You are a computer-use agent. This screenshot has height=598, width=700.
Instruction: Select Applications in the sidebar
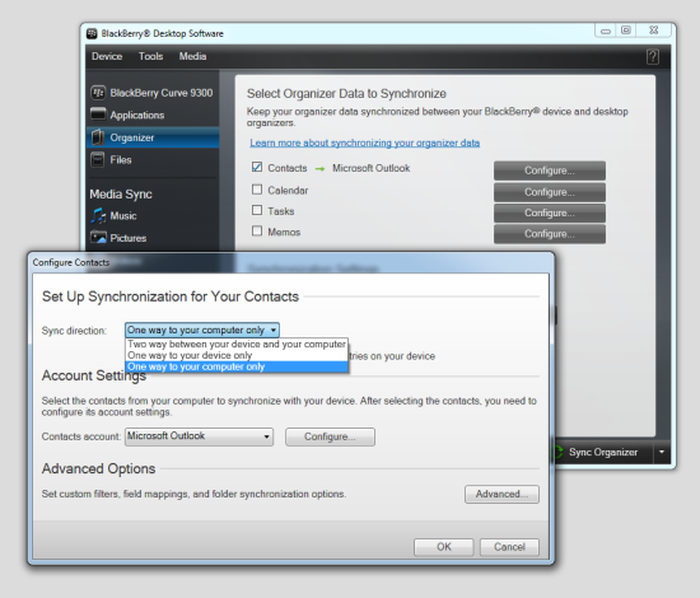pyautogui.click(x=152, y=115)
